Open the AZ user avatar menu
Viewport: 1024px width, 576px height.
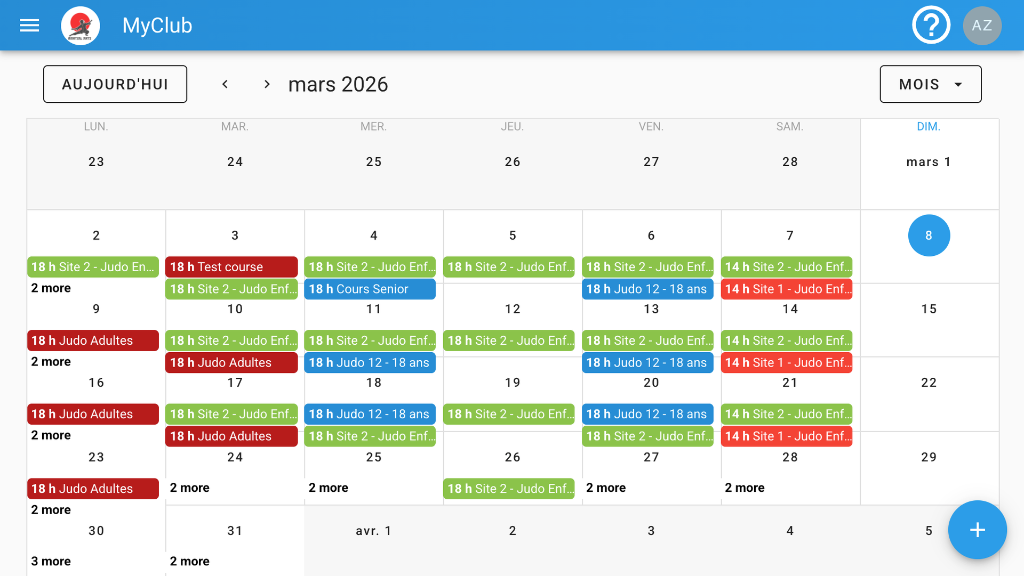click(x=982, y=25)
